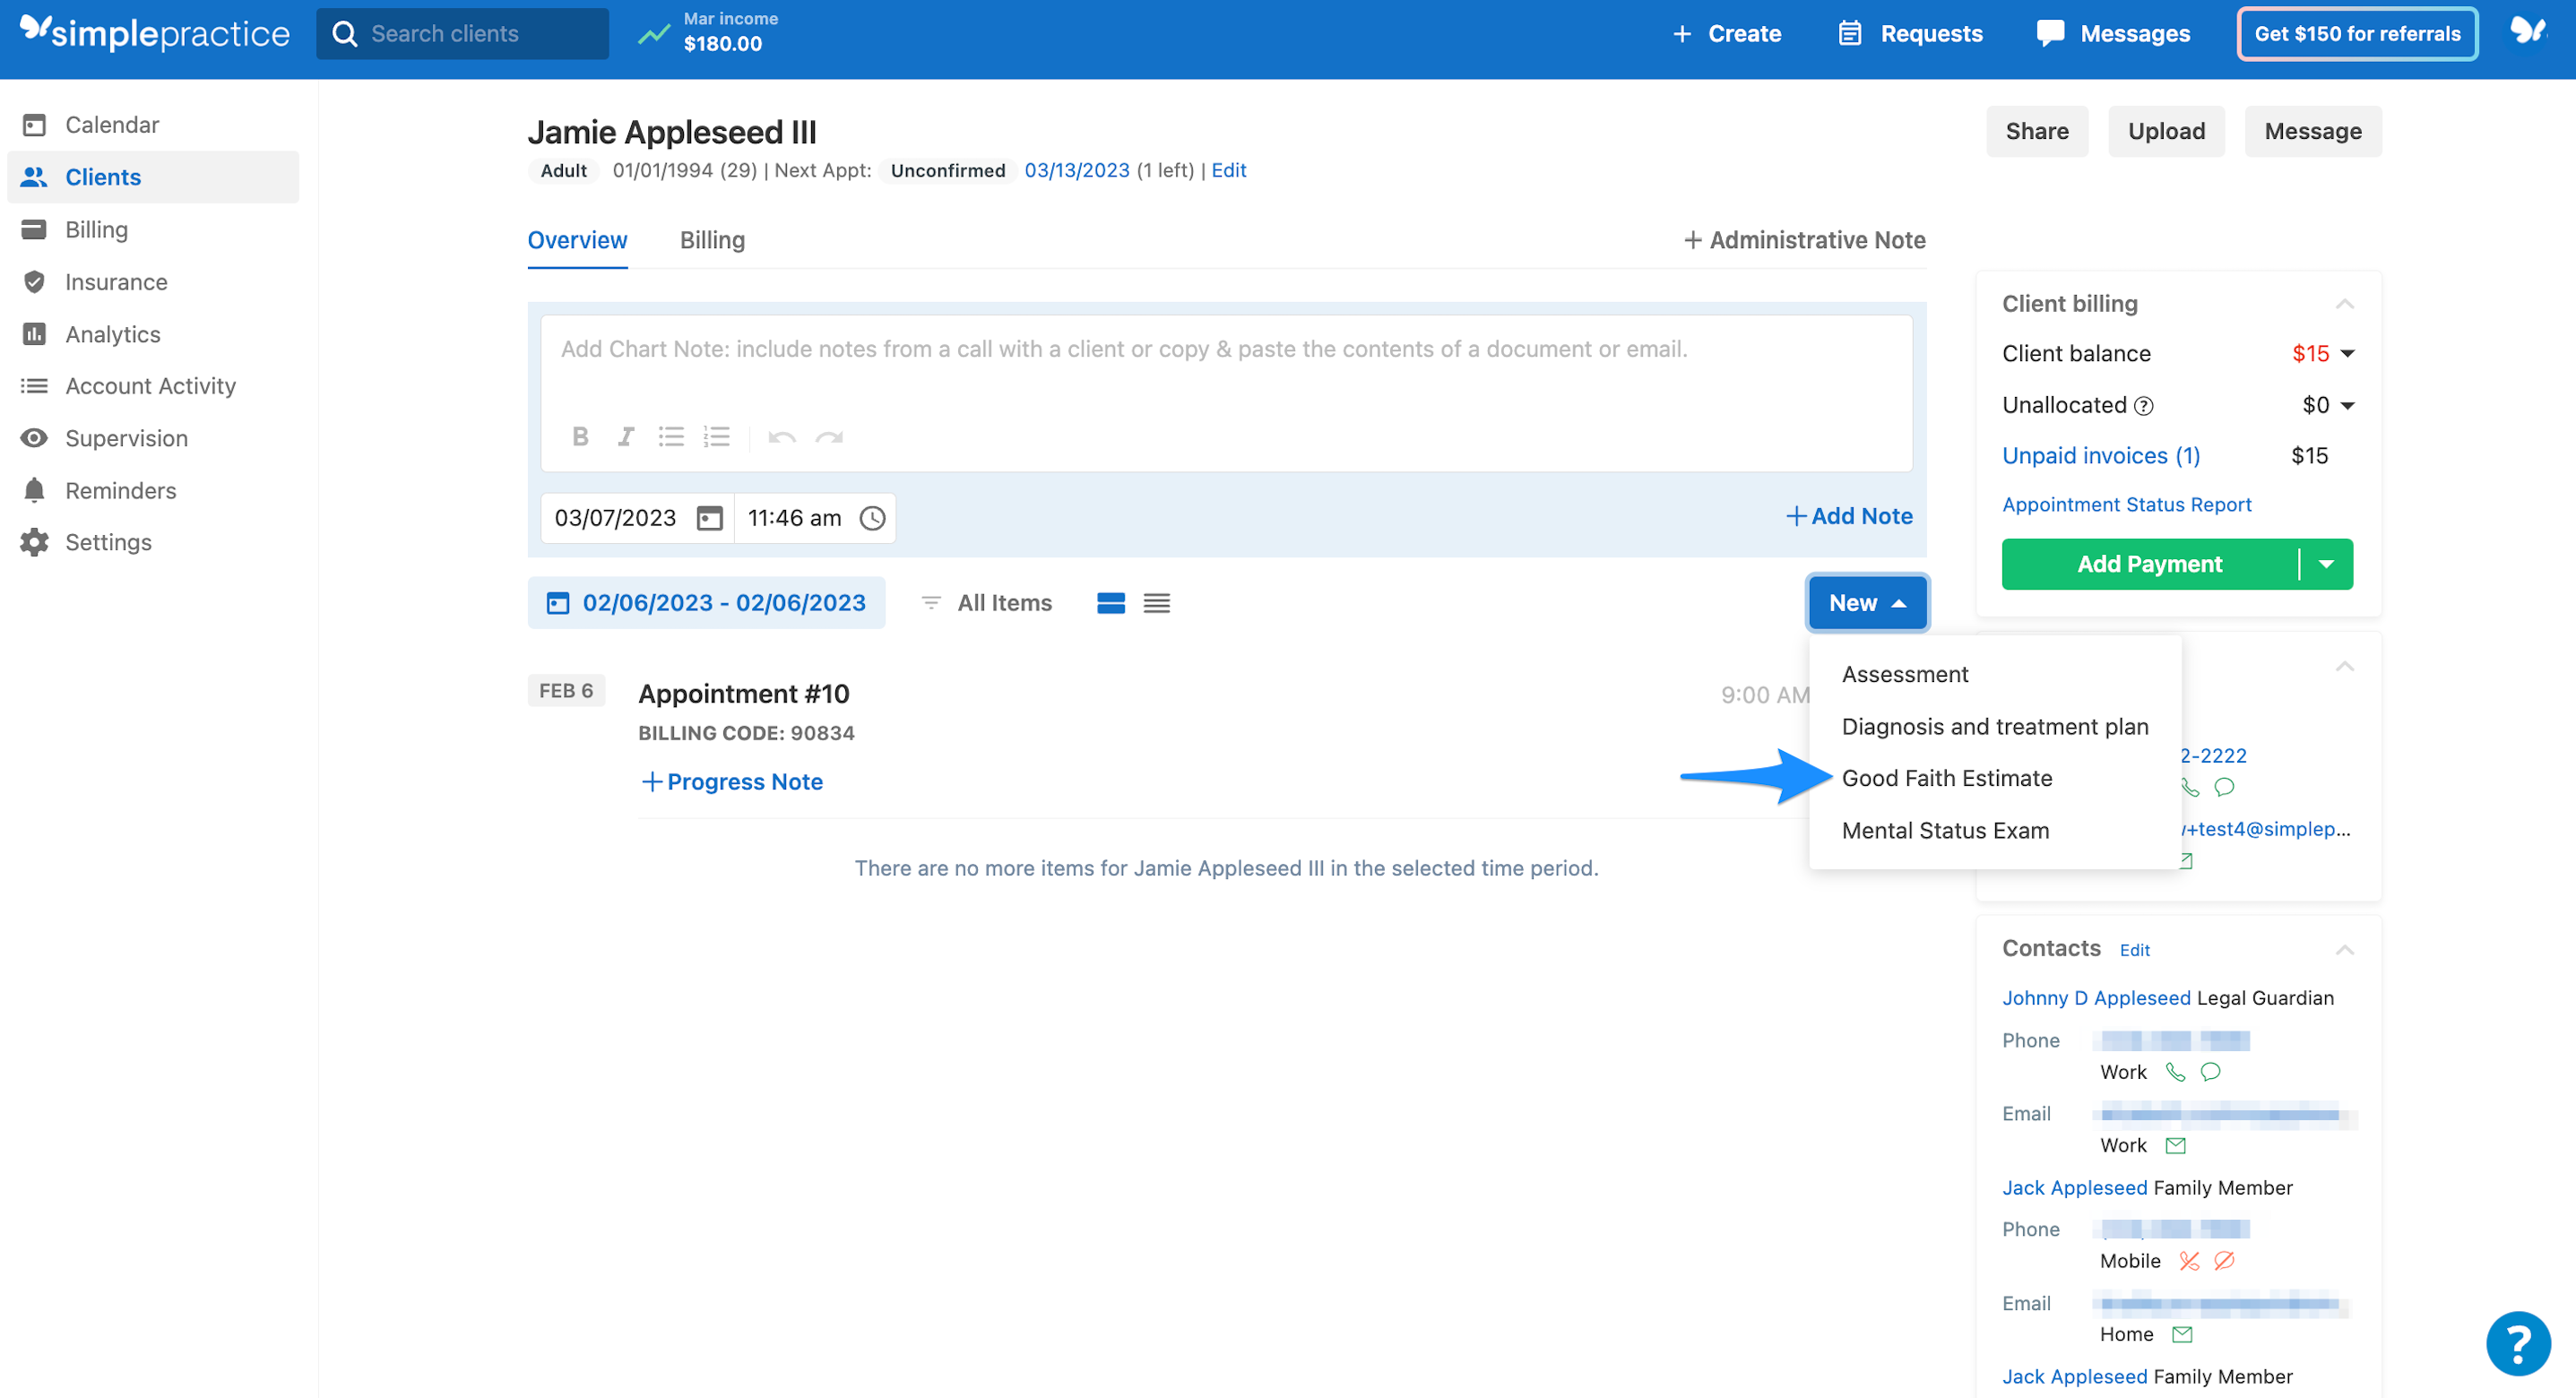Open Account Activity in sidebar
Screen dimensions: 2576x1398
[150, 385]
